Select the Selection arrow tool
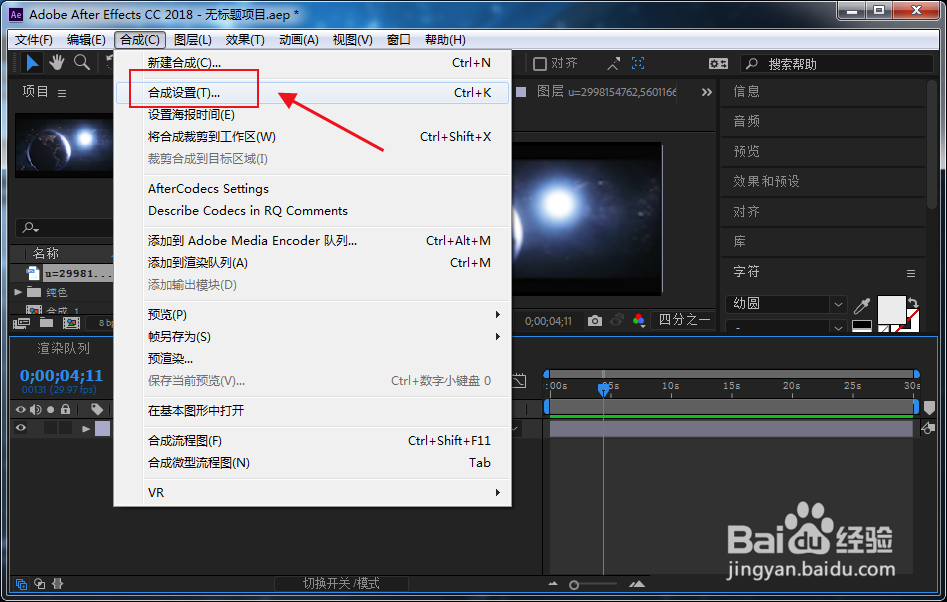 31,62
